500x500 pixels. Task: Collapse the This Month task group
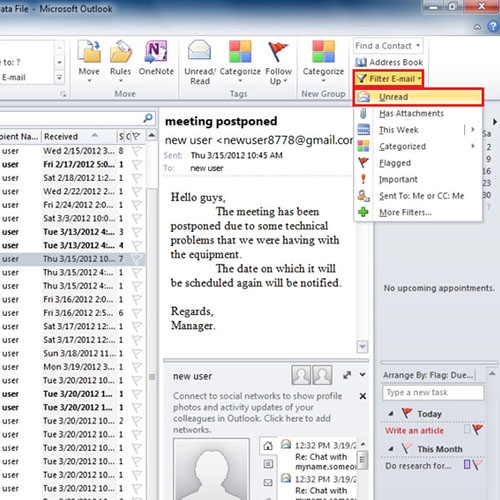click(x=391, y=449)
